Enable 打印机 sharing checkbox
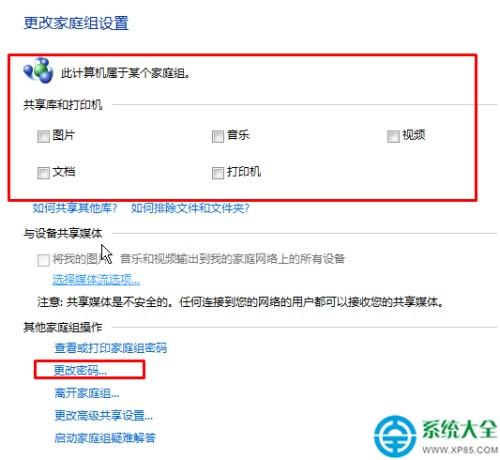The width and height of the screenshot is (500, 460). (218, 173)
